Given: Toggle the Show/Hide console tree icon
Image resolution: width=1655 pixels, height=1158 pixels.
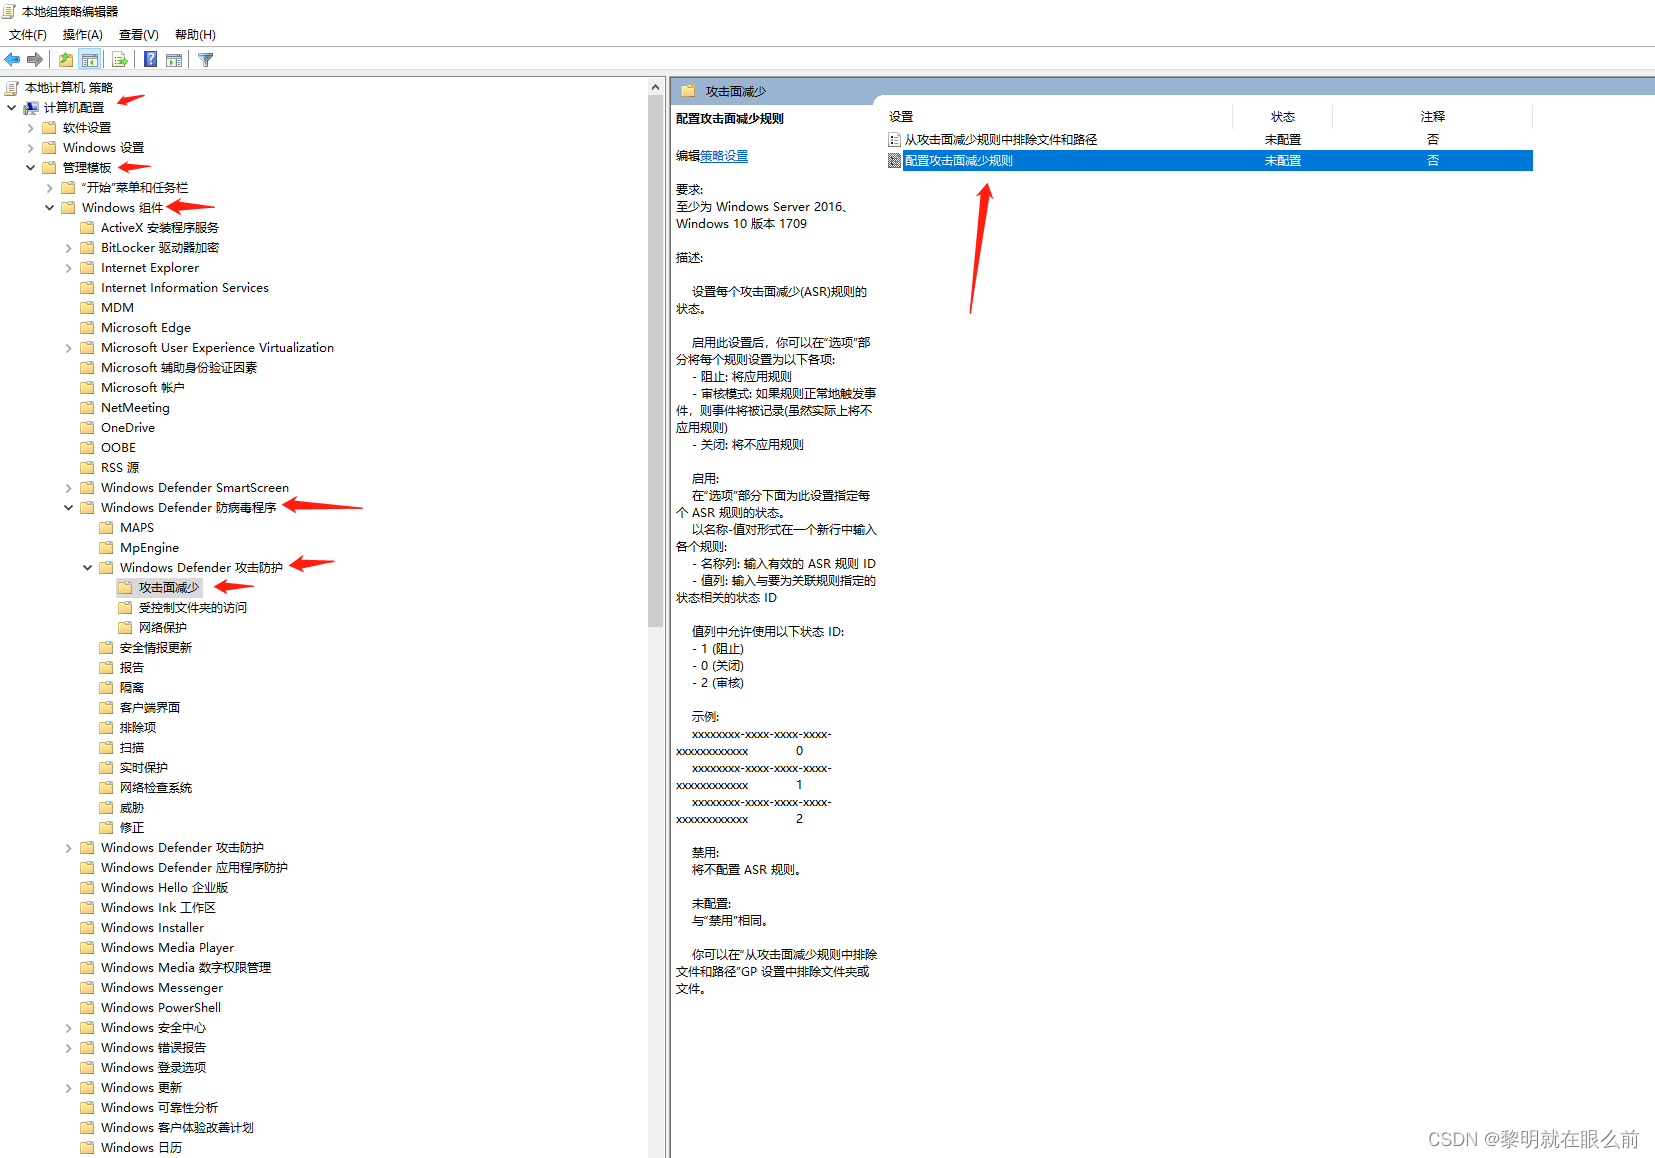Looking at the screenshot, I should click(90, 60).
